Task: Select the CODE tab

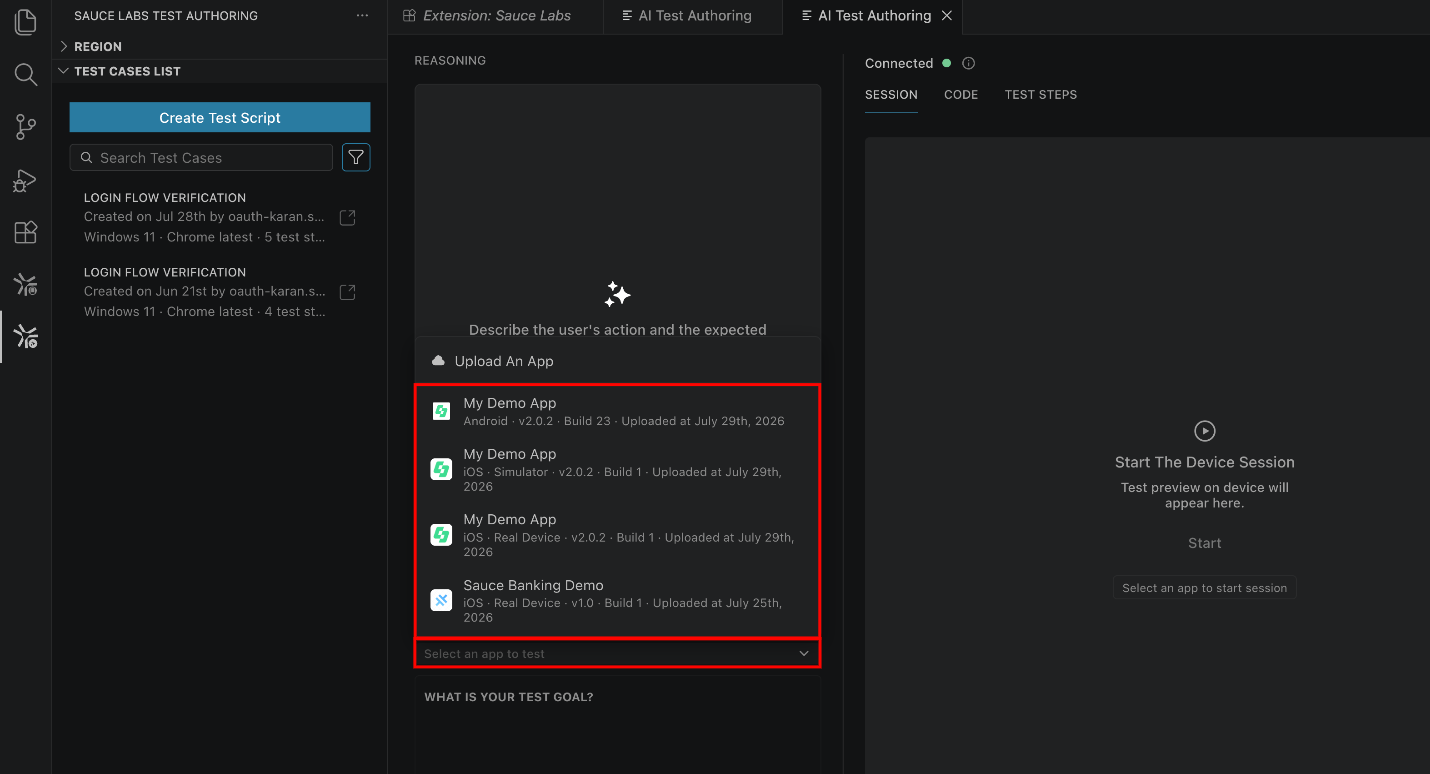Action: point(961,95)
